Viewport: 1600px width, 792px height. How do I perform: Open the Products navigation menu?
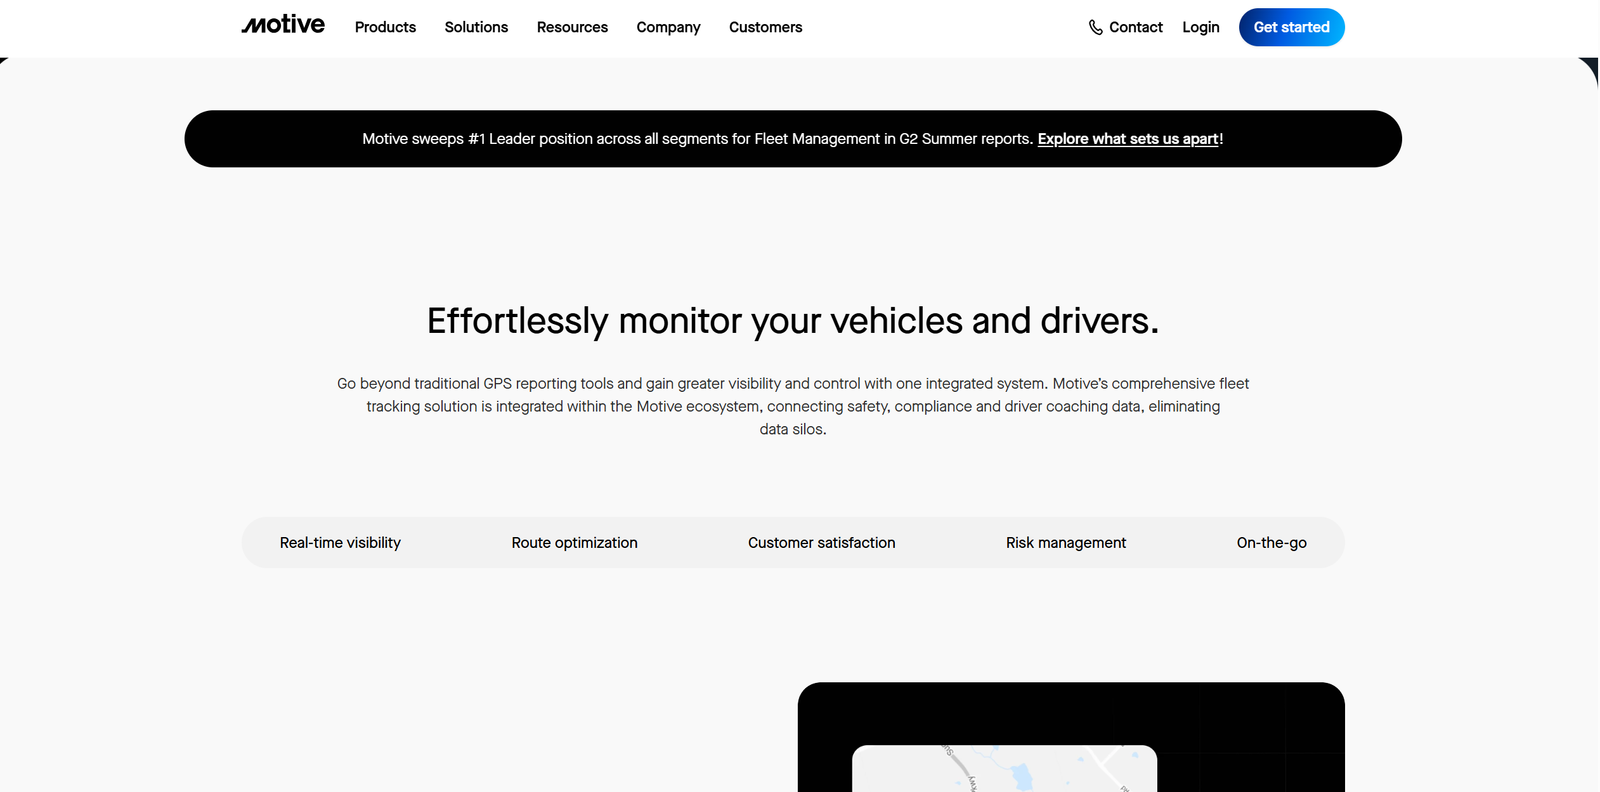click(x=385, y=28)
